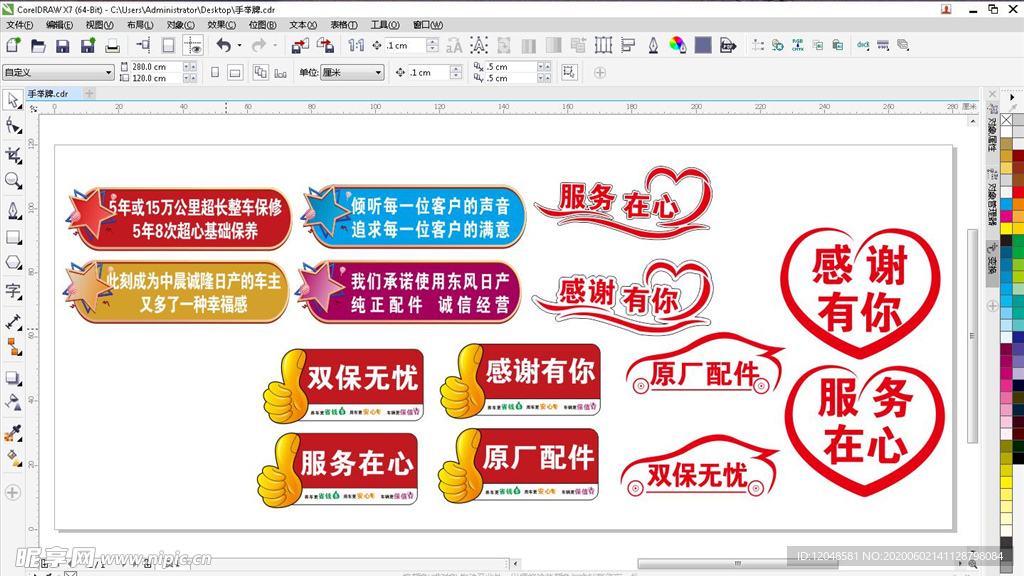The image size is (1024, 576).
Task: Toggle the current page layout button
Action: 281,73
